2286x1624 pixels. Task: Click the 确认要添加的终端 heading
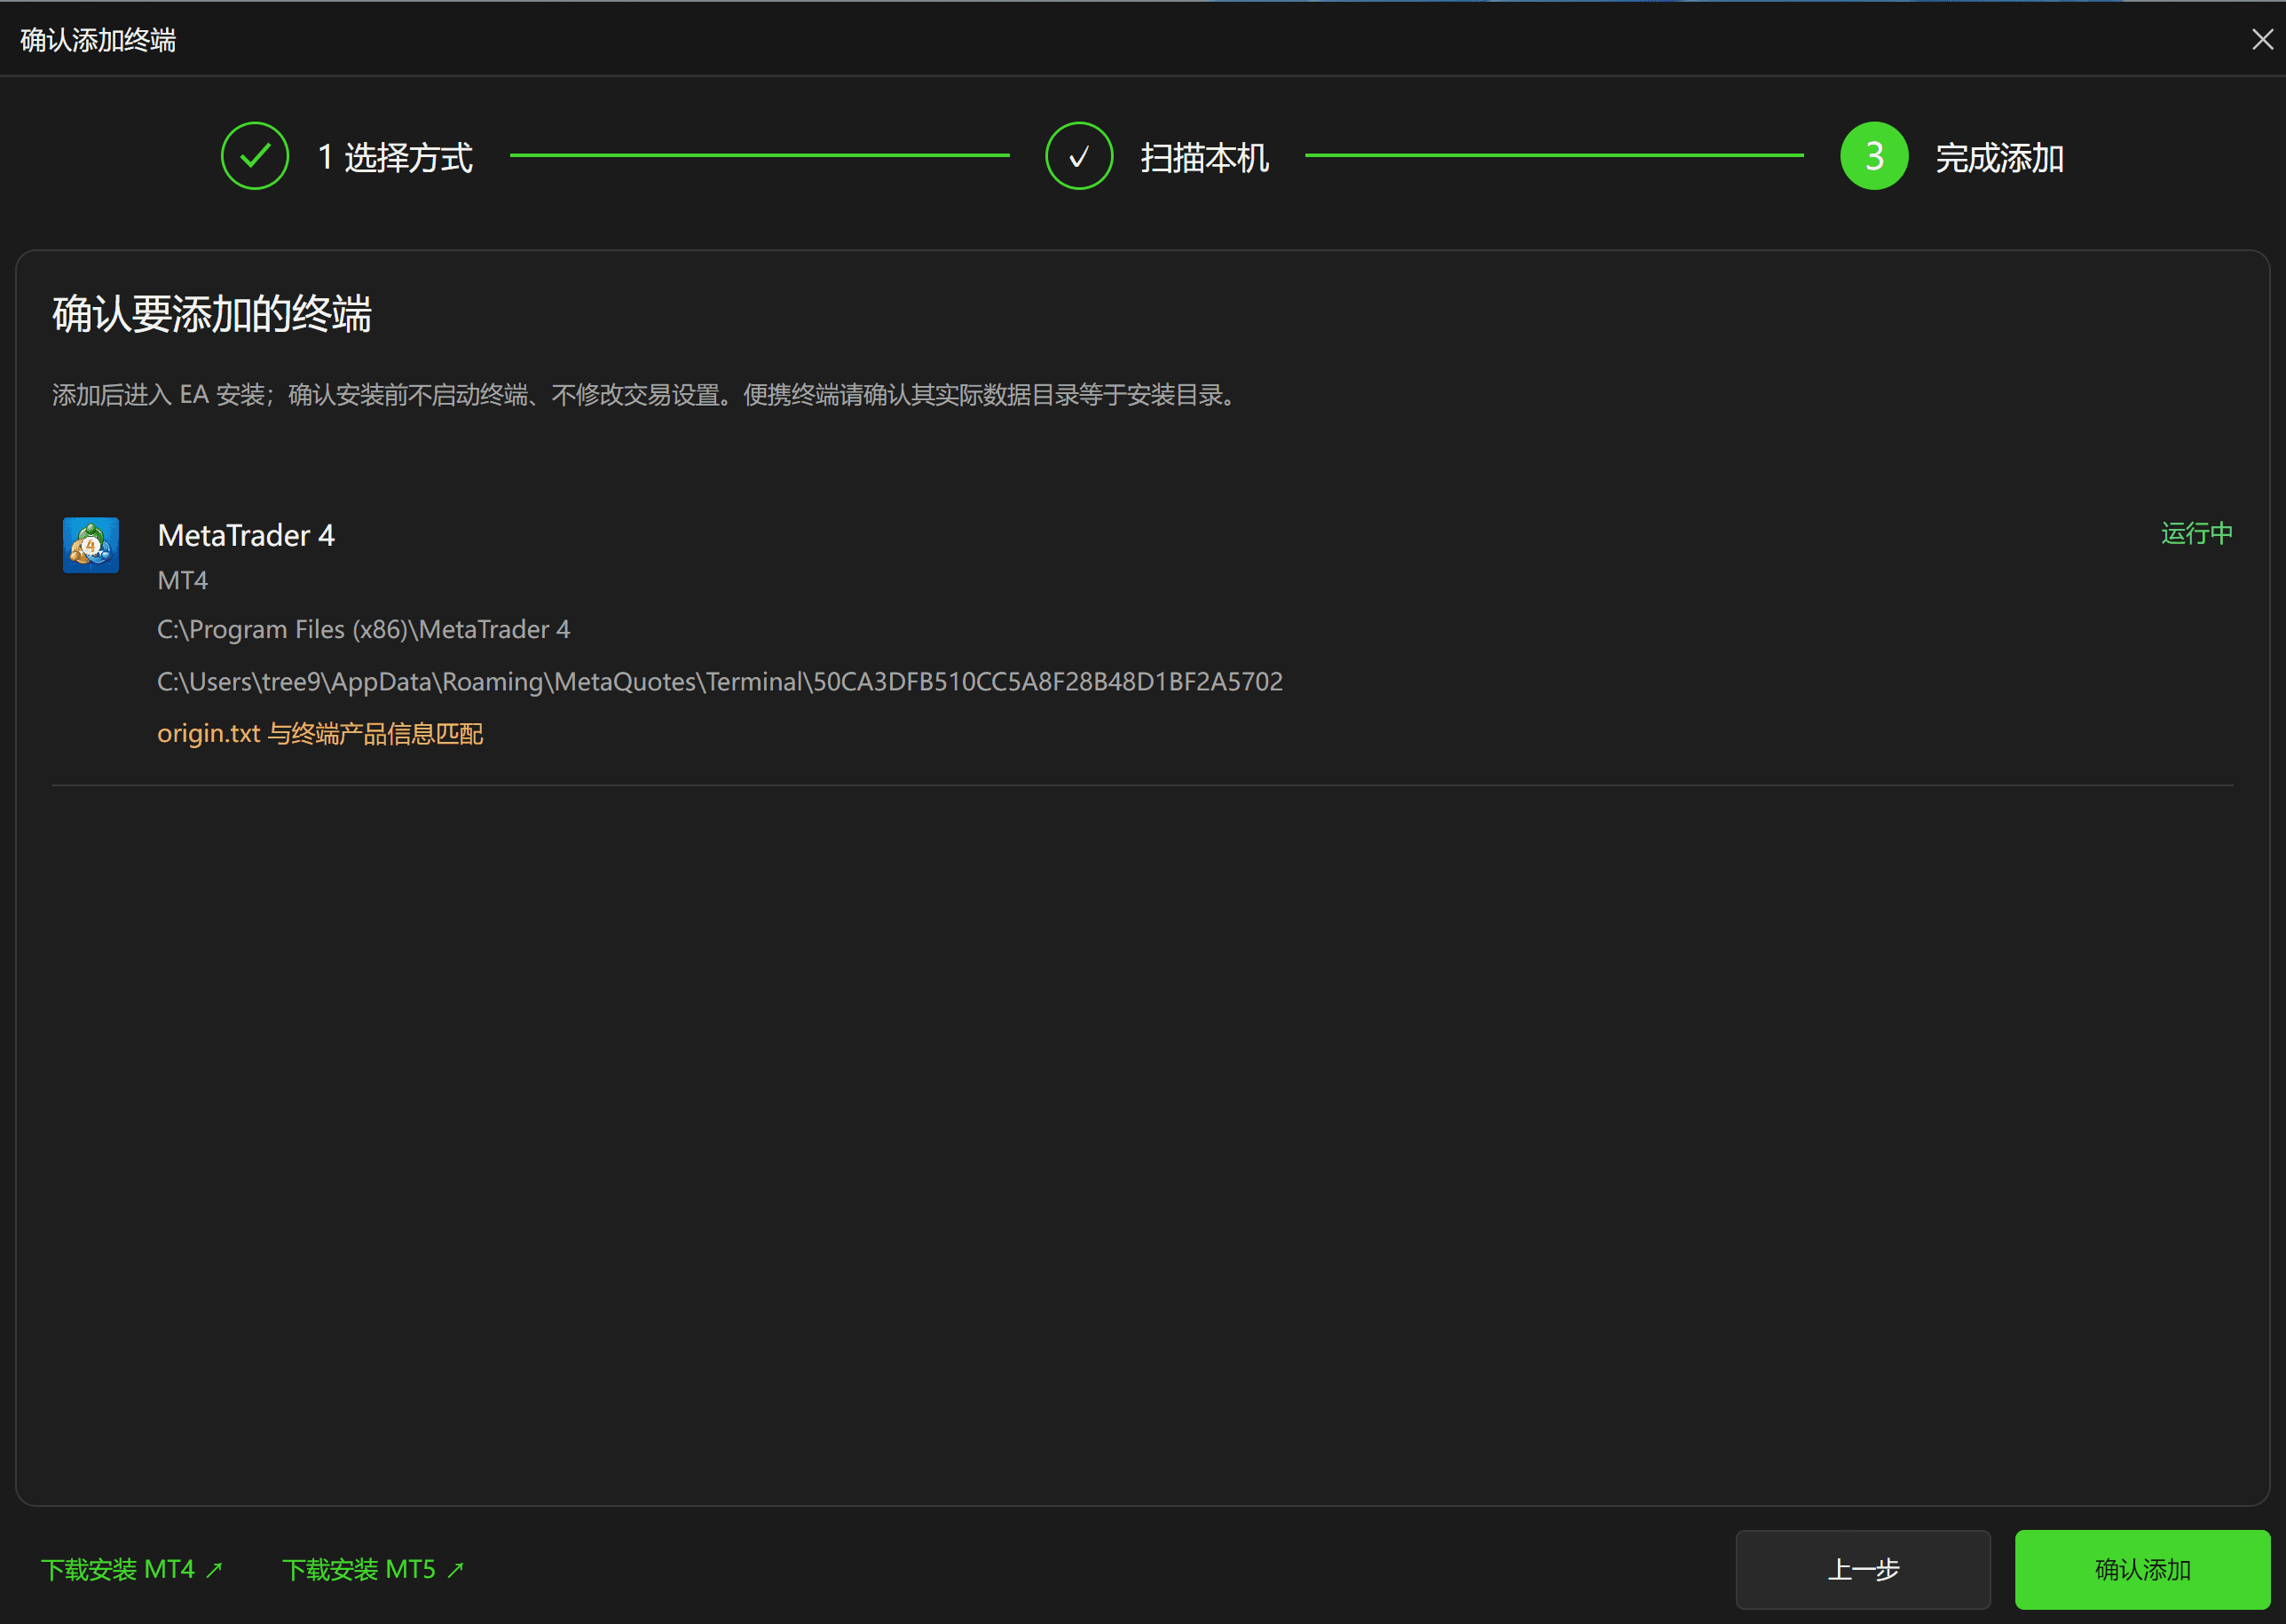[212, 314]
